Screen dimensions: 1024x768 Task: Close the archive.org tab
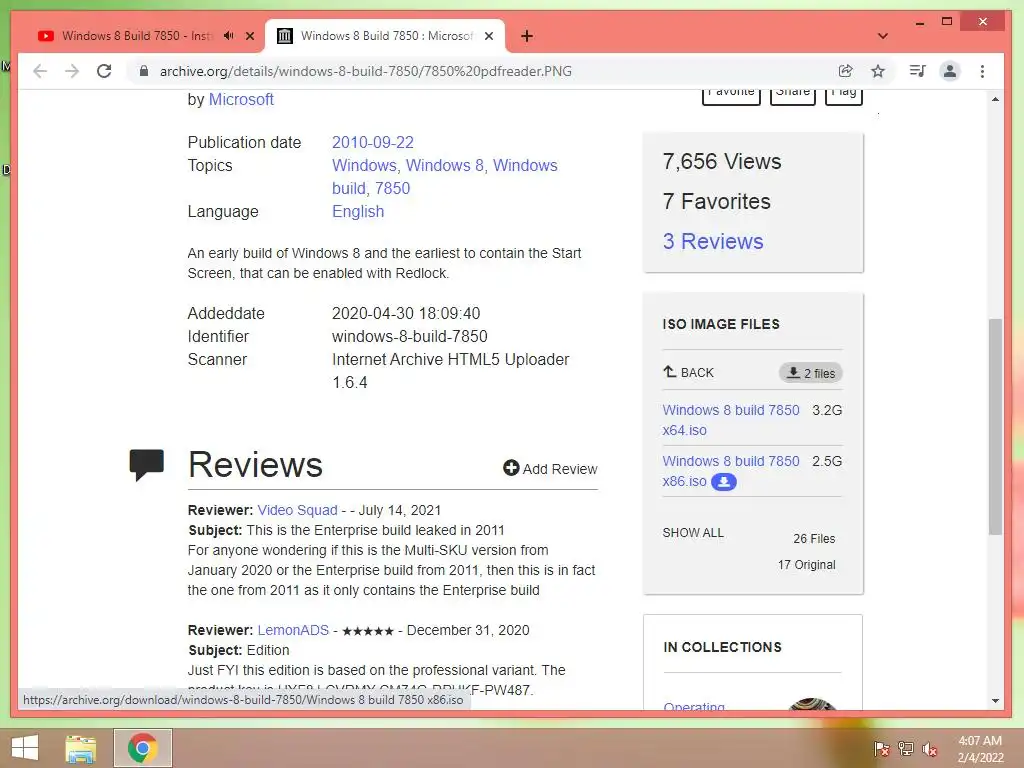pos(488,36)
